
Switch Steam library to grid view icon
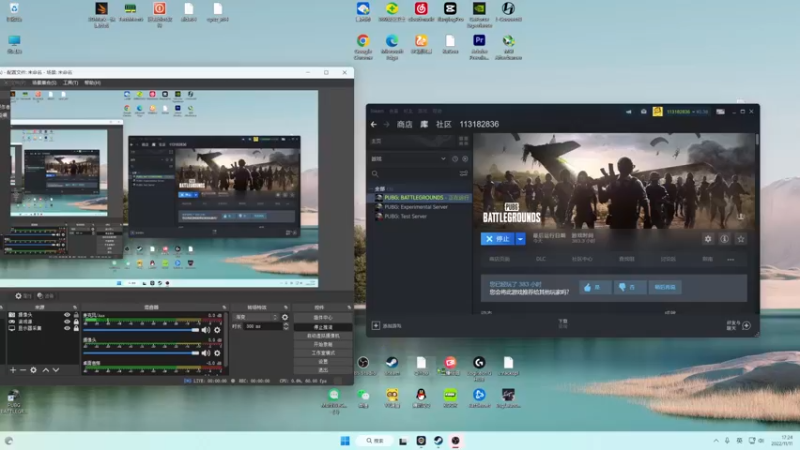click(463, 141)
